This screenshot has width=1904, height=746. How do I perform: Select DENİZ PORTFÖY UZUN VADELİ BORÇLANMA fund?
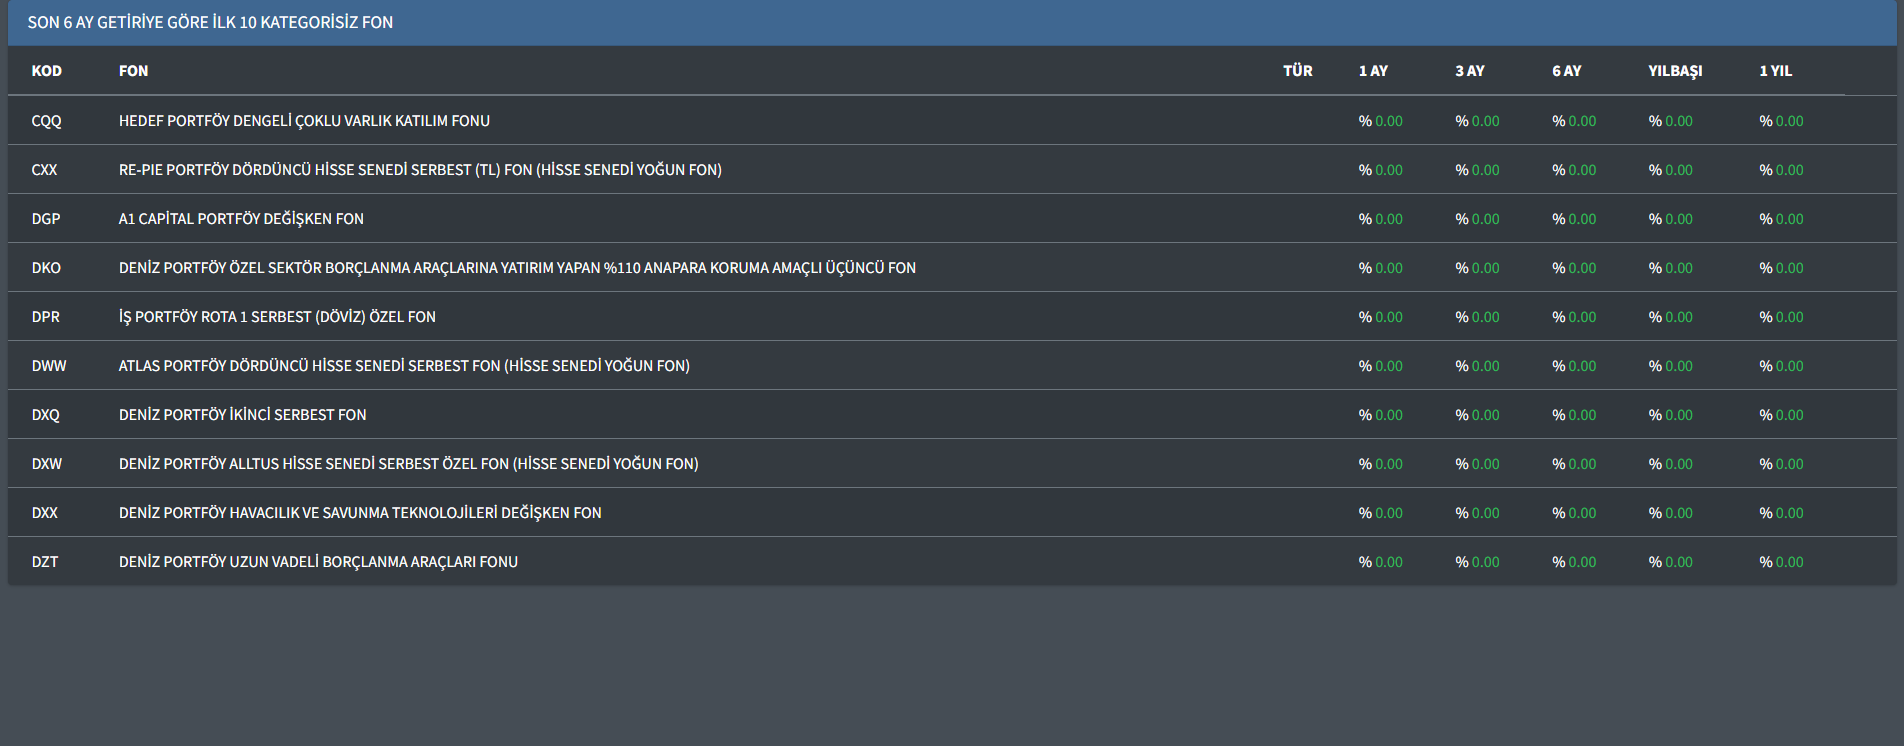click(318, 562)
